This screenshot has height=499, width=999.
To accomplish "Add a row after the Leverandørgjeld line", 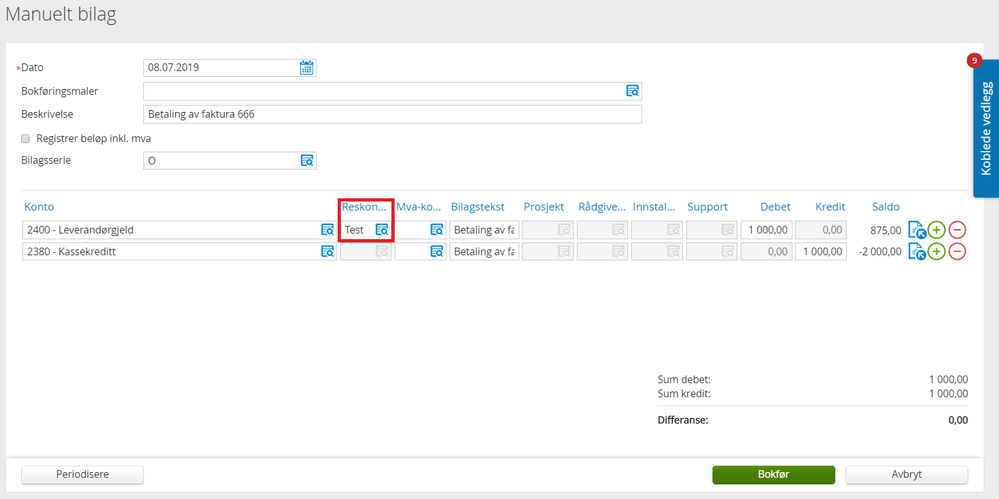I will click(x=936, y=230).
